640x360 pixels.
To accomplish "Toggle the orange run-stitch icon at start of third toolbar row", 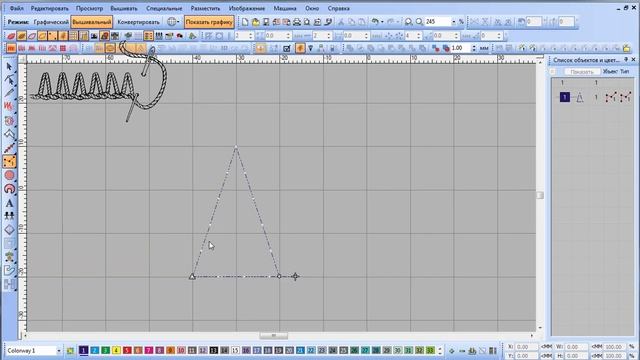I will [11, 48].
